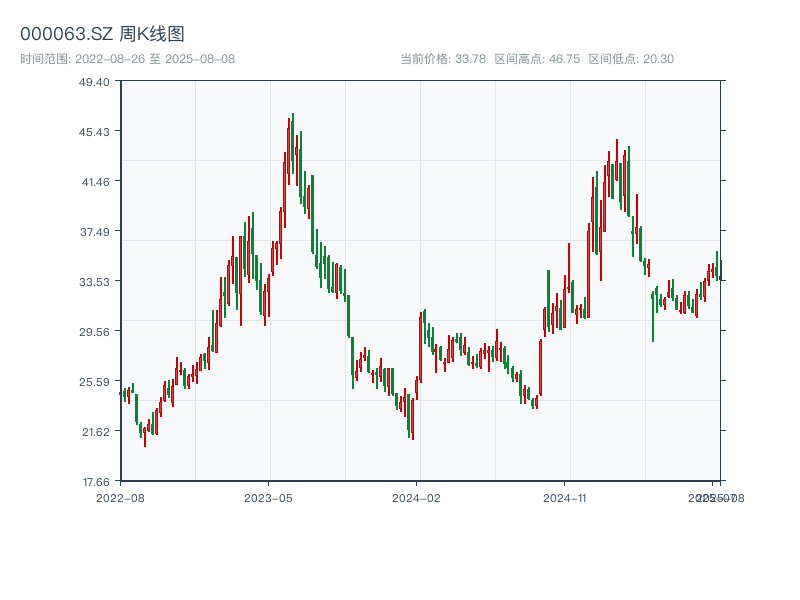Click the chart title 000063.SZ 周K线图
Viewport: 800px width, 600px height.
click(102, 34)
